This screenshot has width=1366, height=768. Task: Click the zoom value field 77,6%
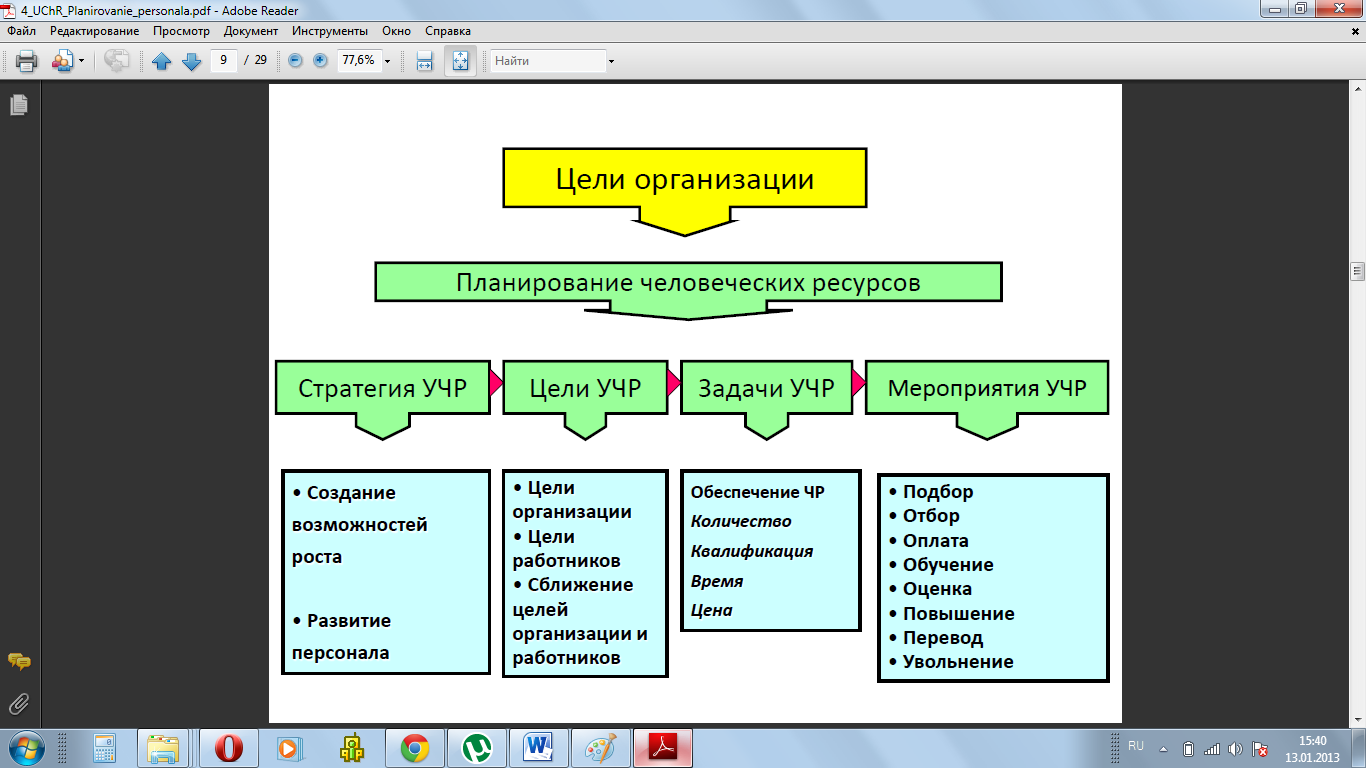click(x=358, y=60)
